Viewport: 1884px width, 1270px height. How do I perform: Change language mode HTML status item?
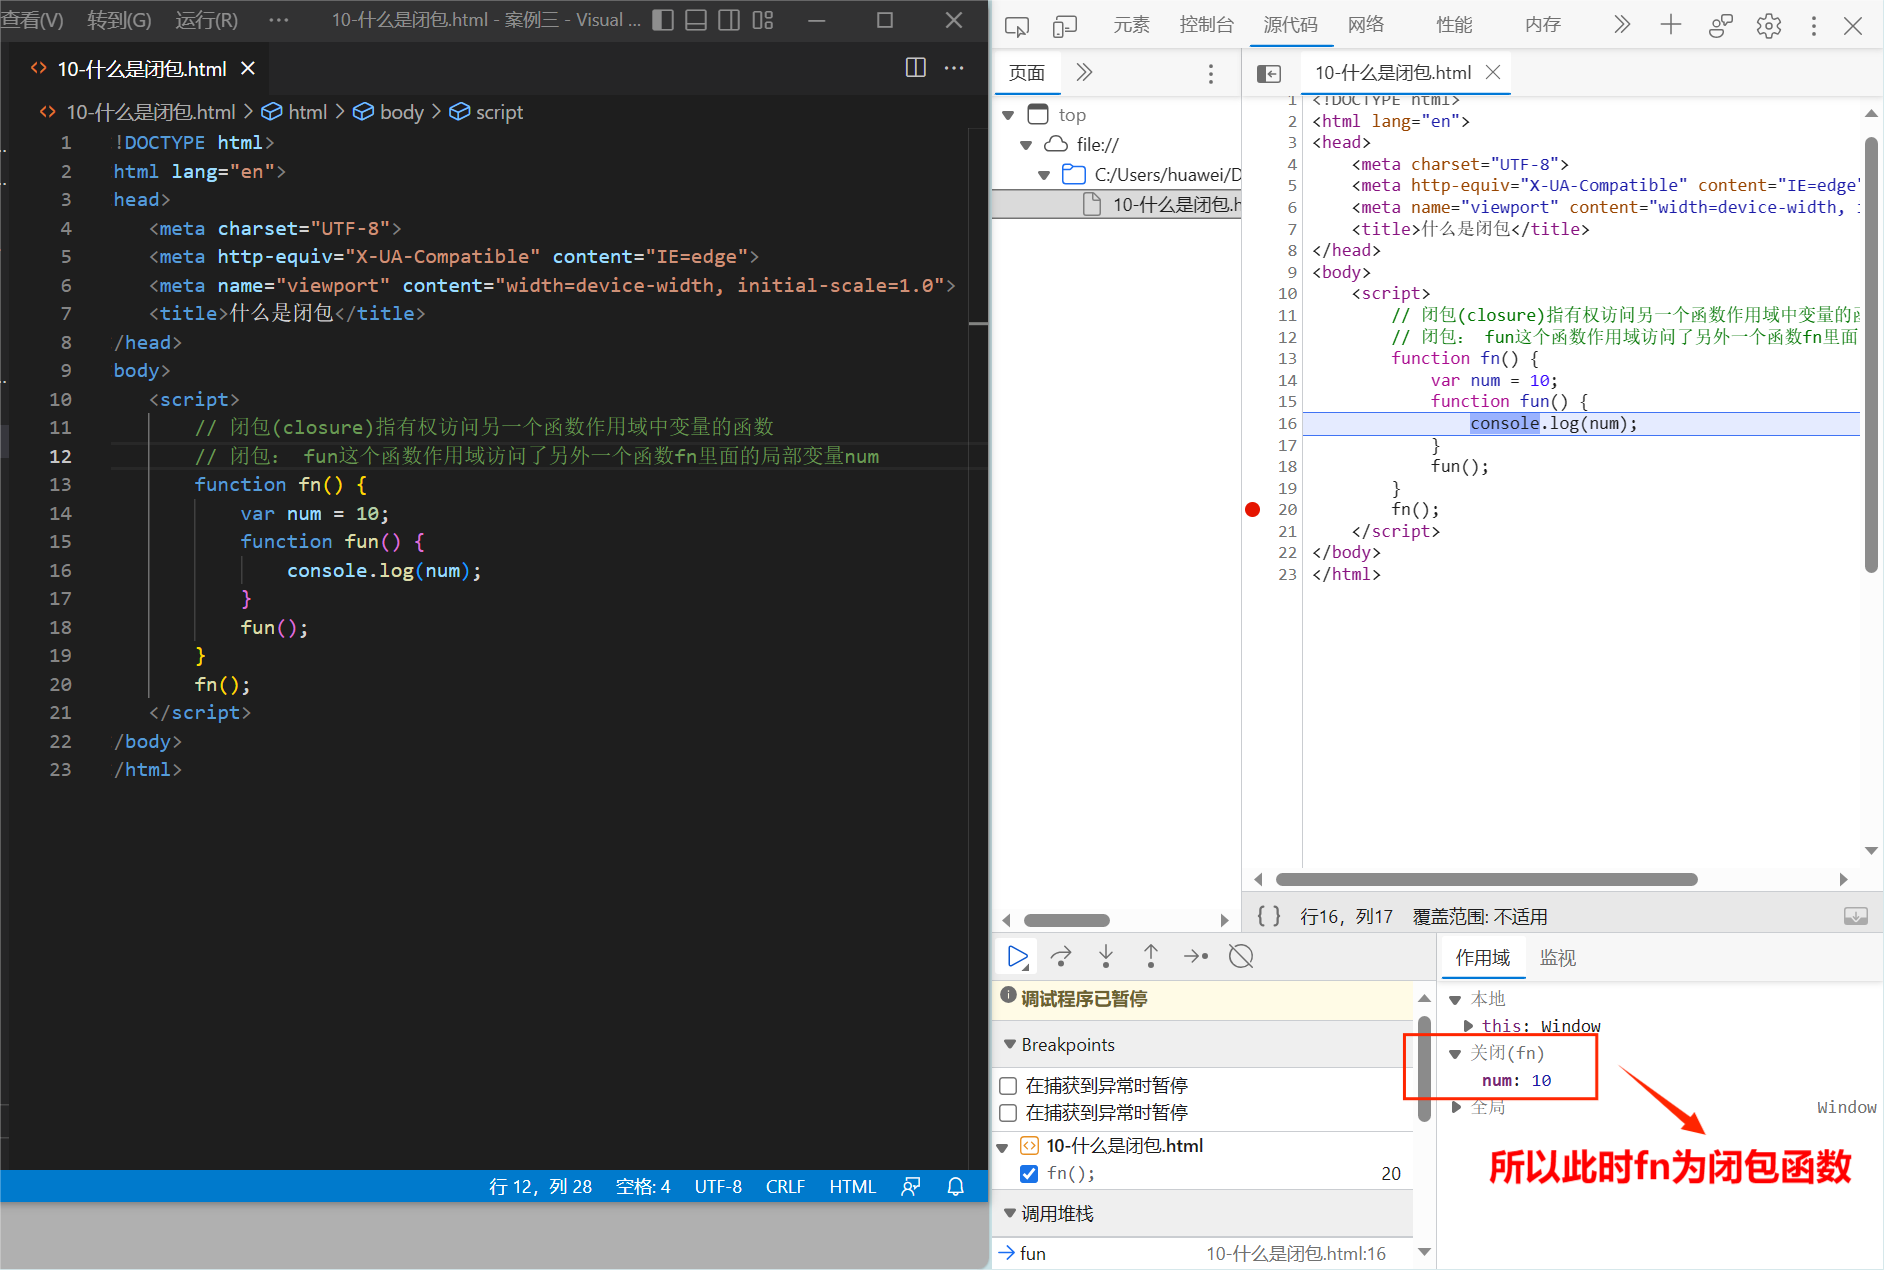pos(852,1186)
